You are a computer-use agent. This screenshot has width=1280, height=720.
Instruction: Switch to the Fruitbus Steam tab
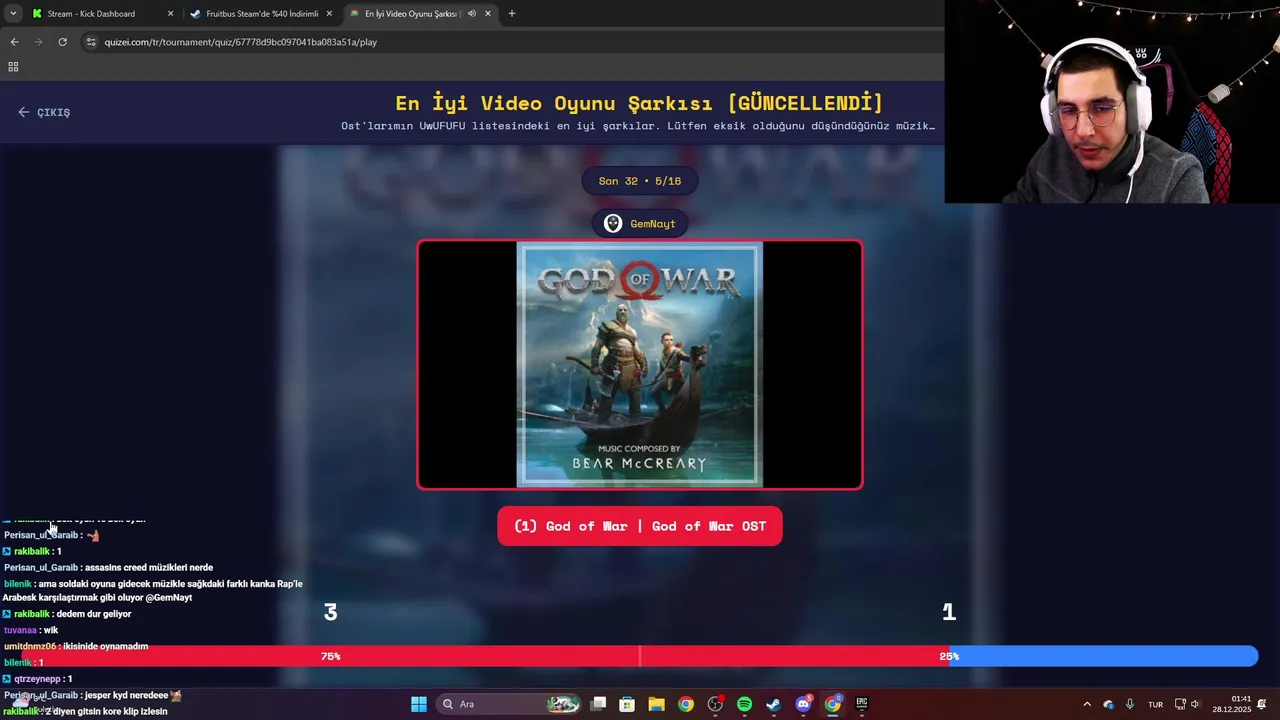[x=261, y=14]
